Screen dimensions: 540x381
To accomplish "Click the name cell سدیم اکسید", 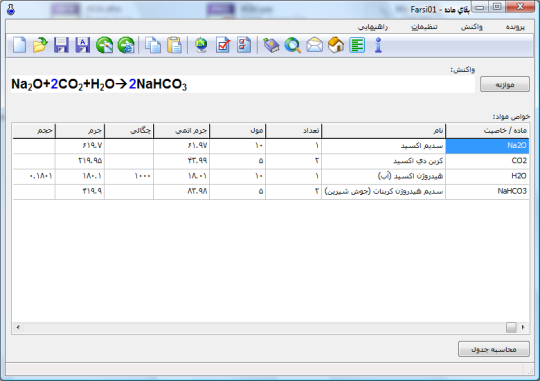I will (384, 146).
